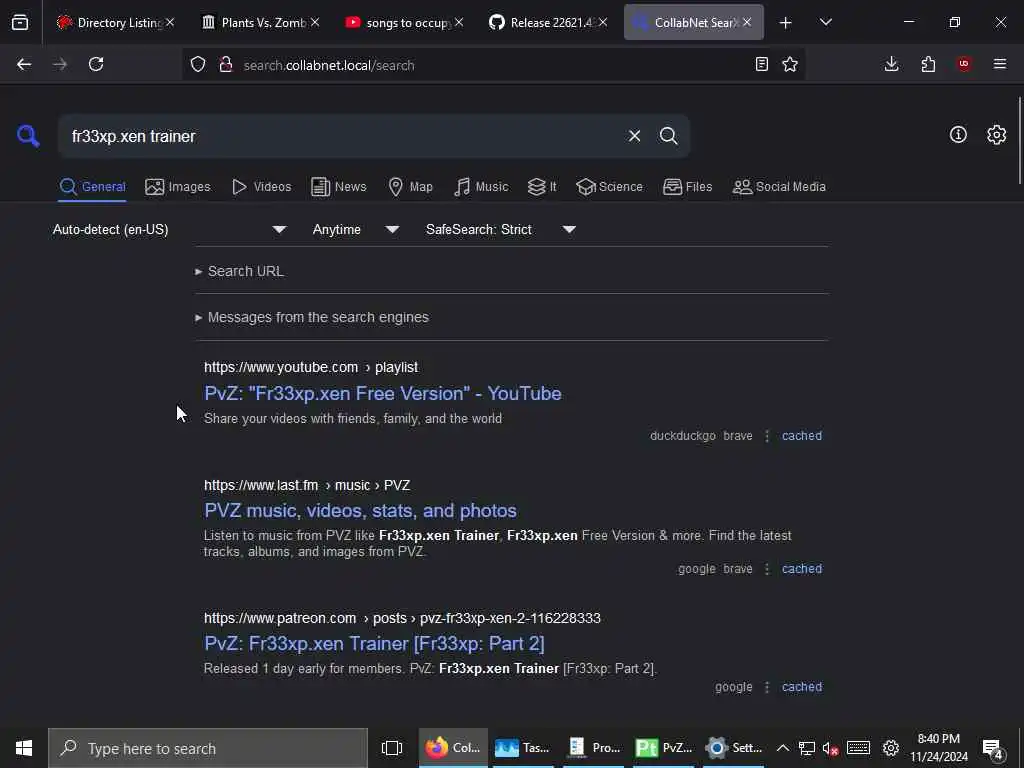Open a new browser tab
The width and height of the screenshot is (1024, 768).
point(786,23)
